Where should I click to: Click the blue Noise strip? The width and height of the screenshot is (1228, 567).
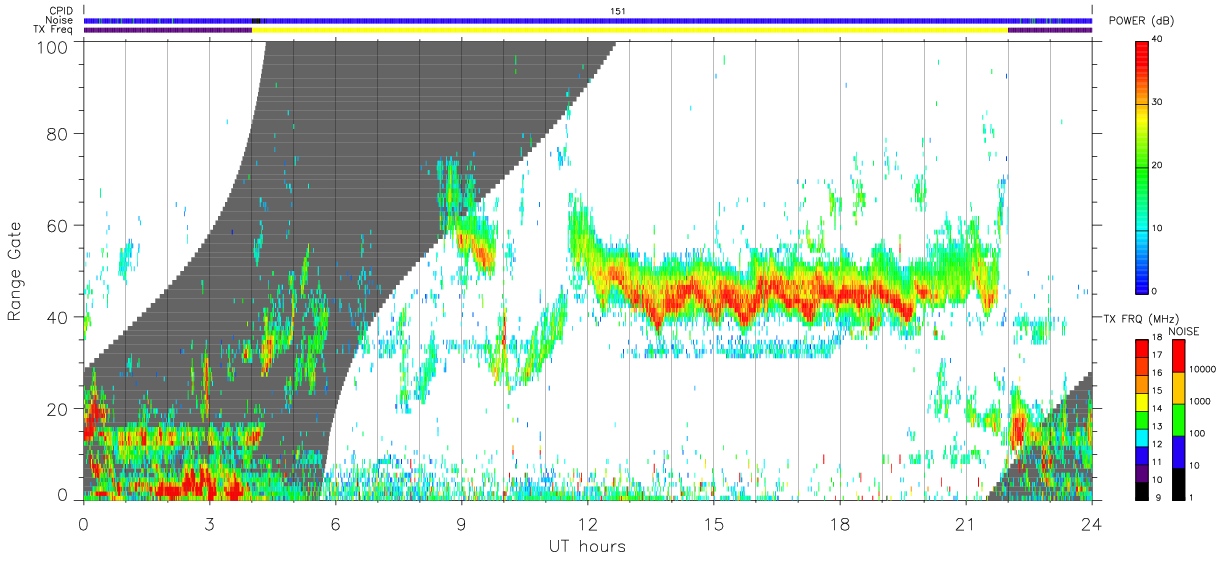coord(588,20)
